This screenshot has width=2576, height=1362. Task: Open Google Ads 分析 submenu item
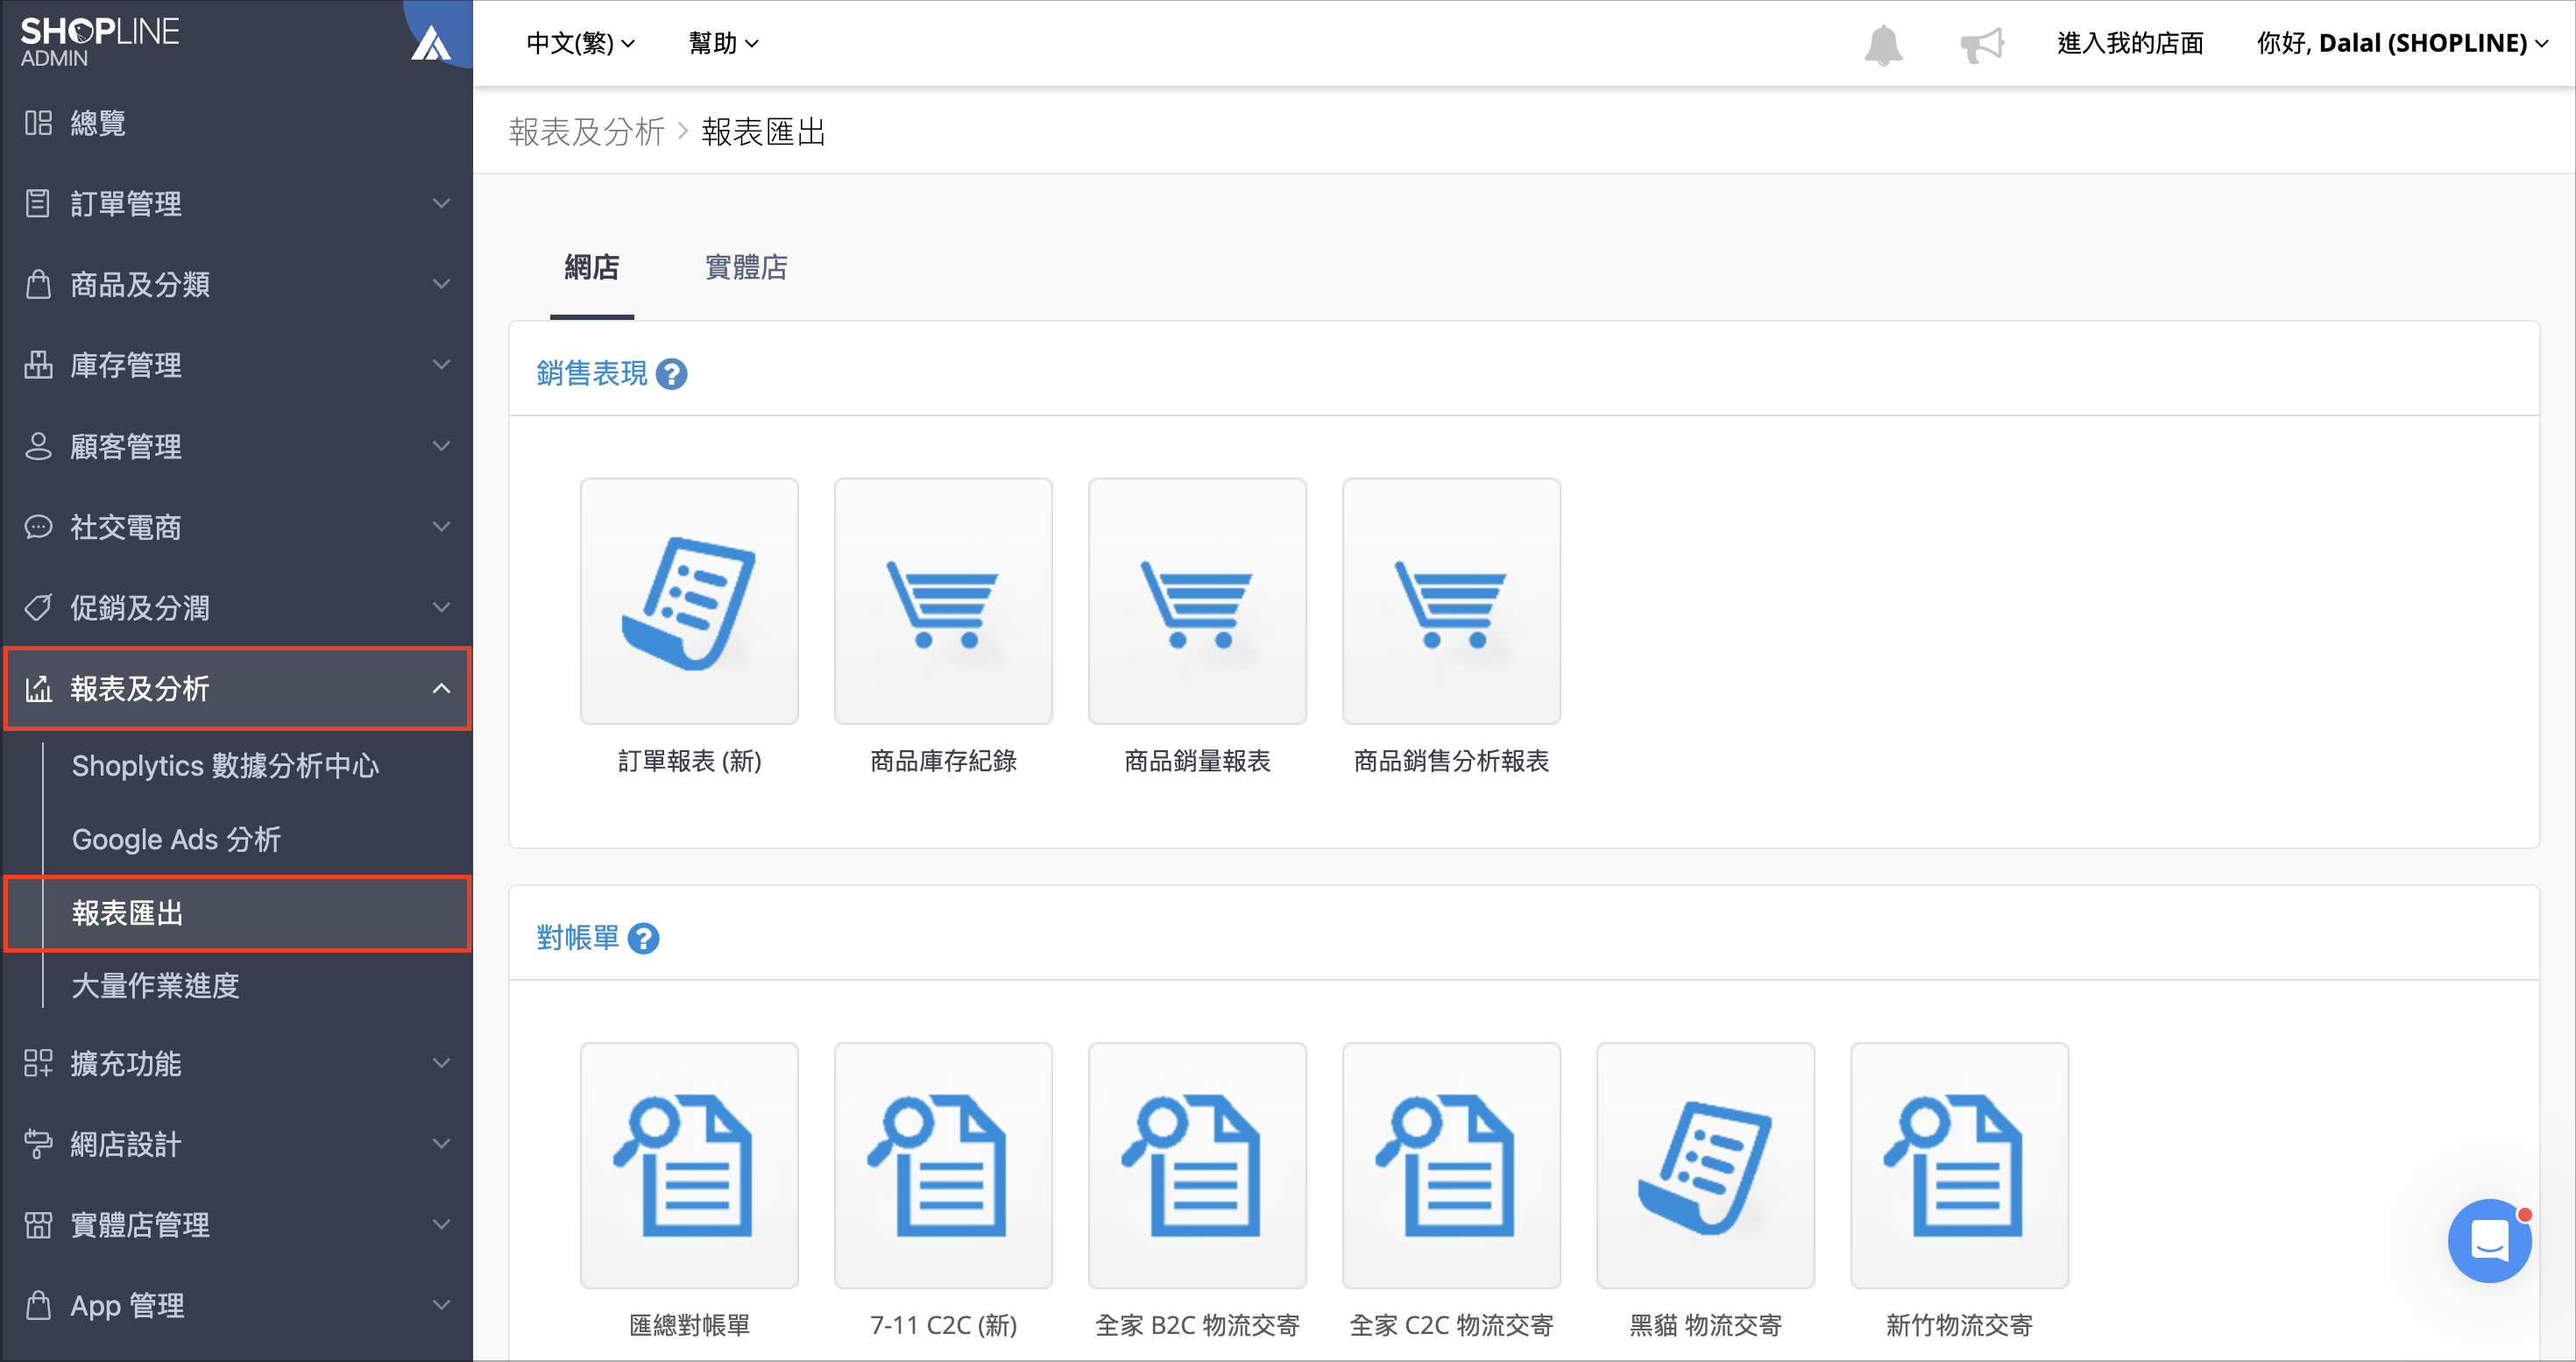click(x=177, y=840)
